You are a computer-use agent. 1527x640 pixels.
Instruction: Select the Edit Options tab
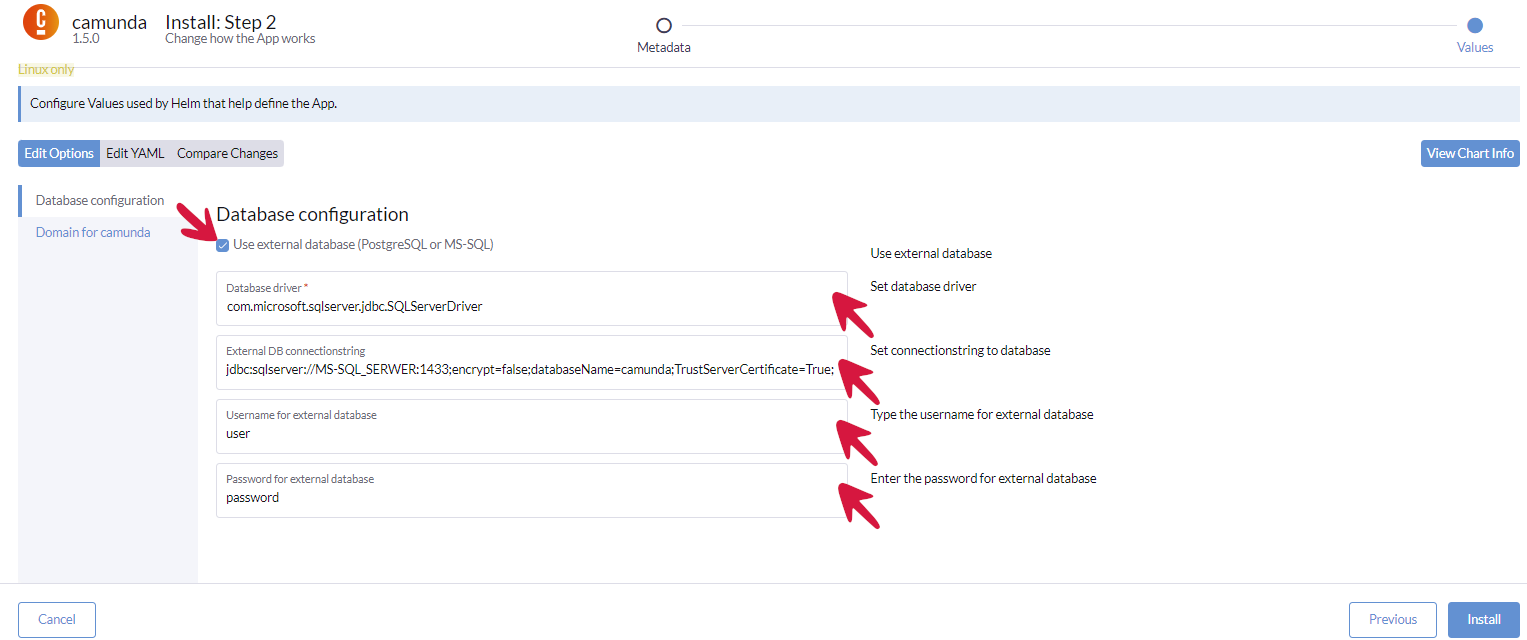tap(59, 153)
